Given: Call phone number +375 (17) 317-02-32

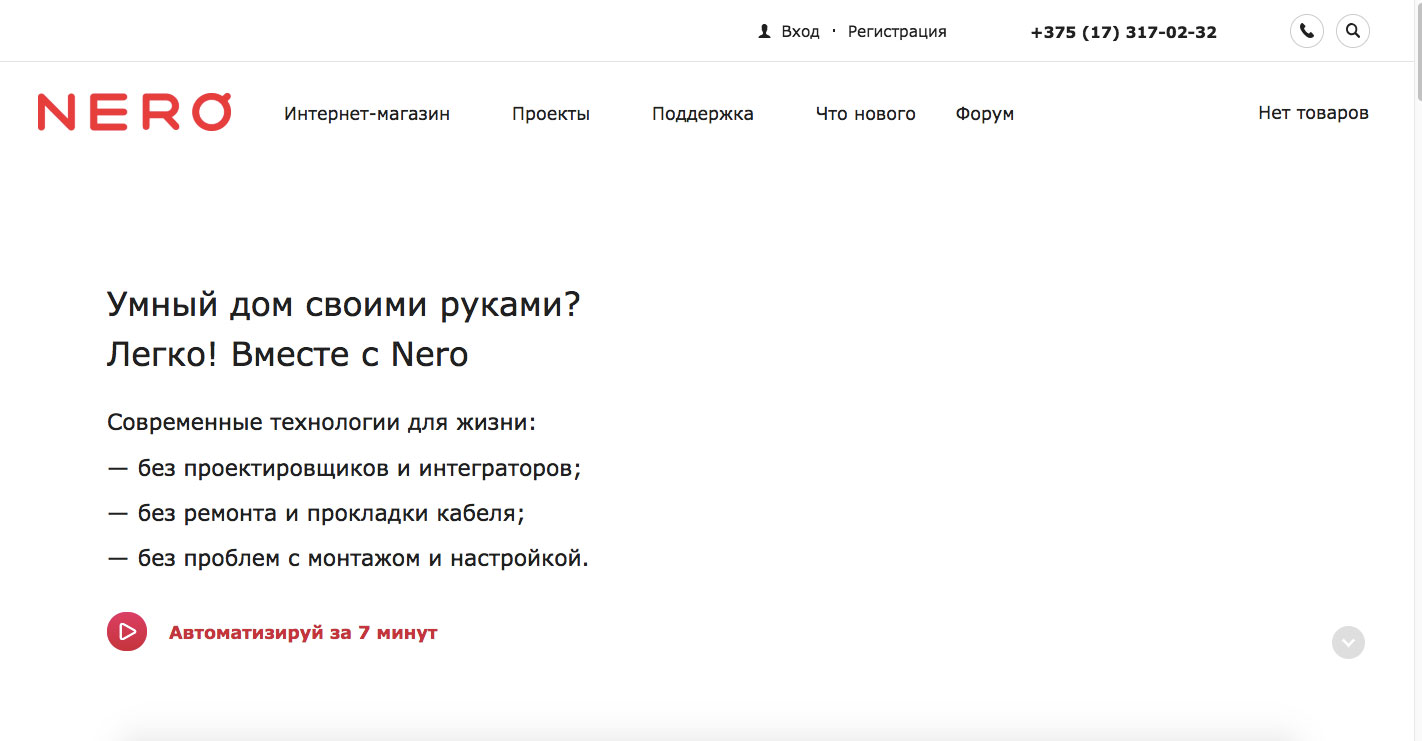Looking at the screenshot, I should point(1124,32).
